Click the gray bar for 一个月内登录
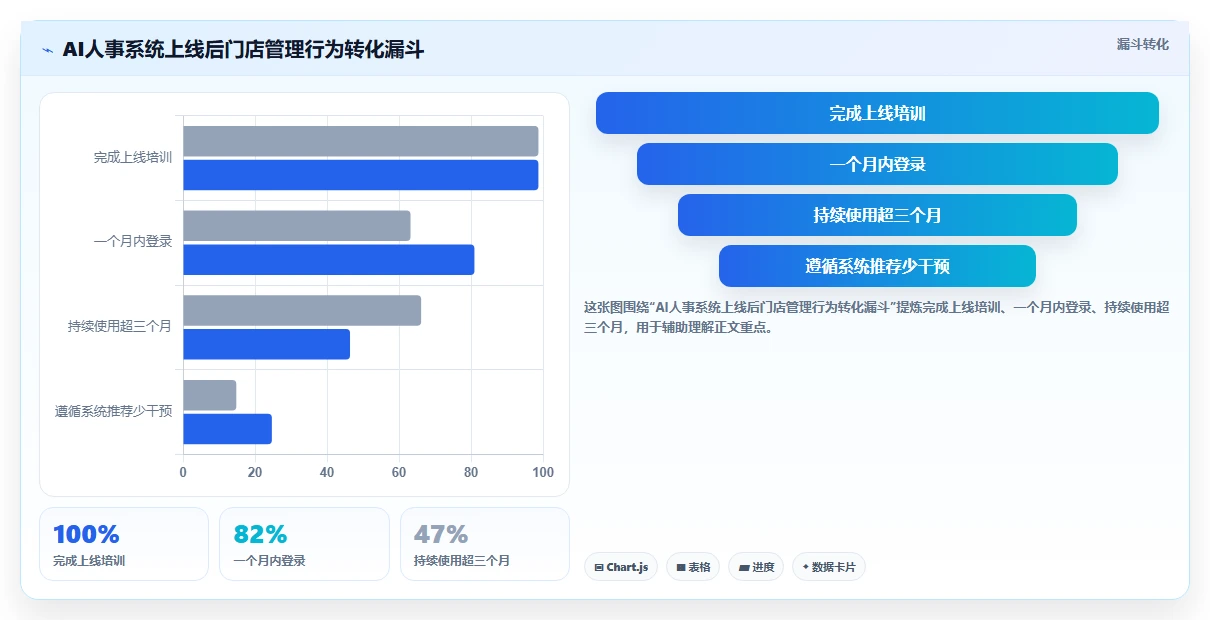The height and width of the screenshot is (620, 1210). (297, 226)
